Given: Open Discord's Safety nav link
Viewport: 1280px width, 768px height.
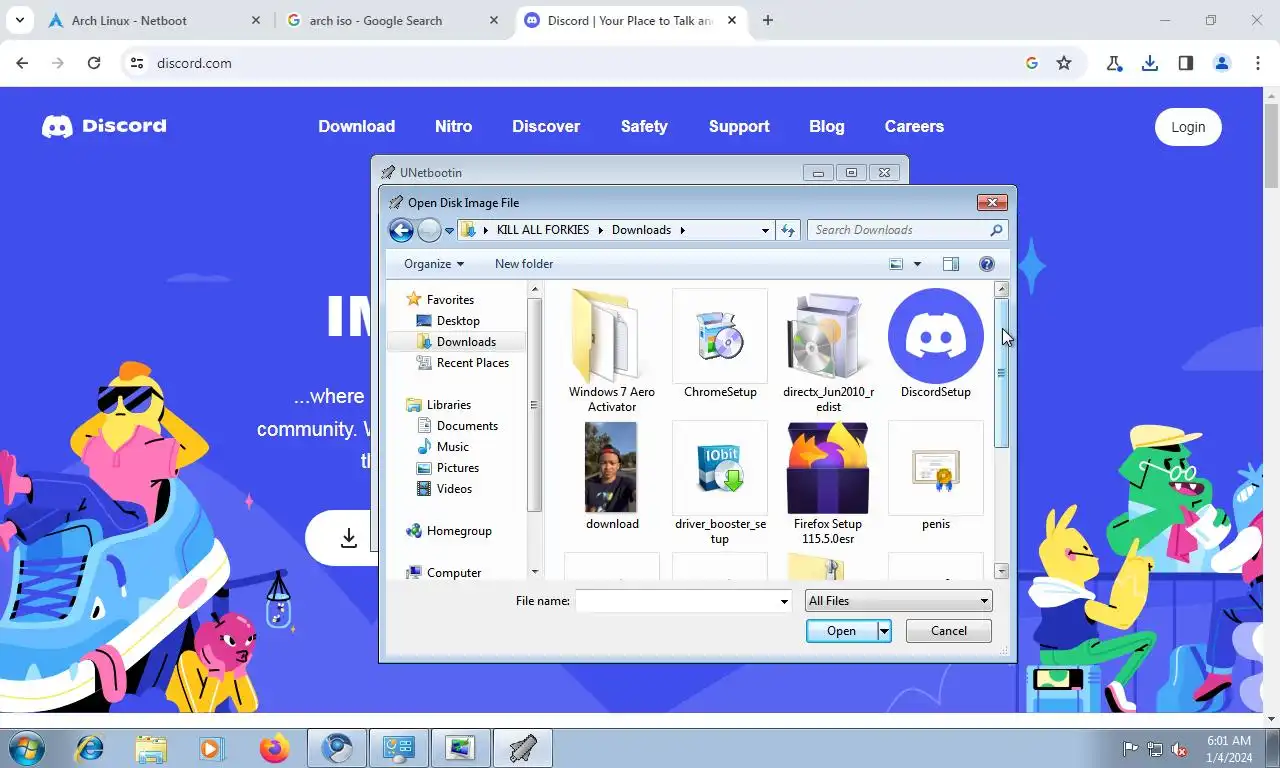Looking at the screenshot, I should [x=644, y=126].
